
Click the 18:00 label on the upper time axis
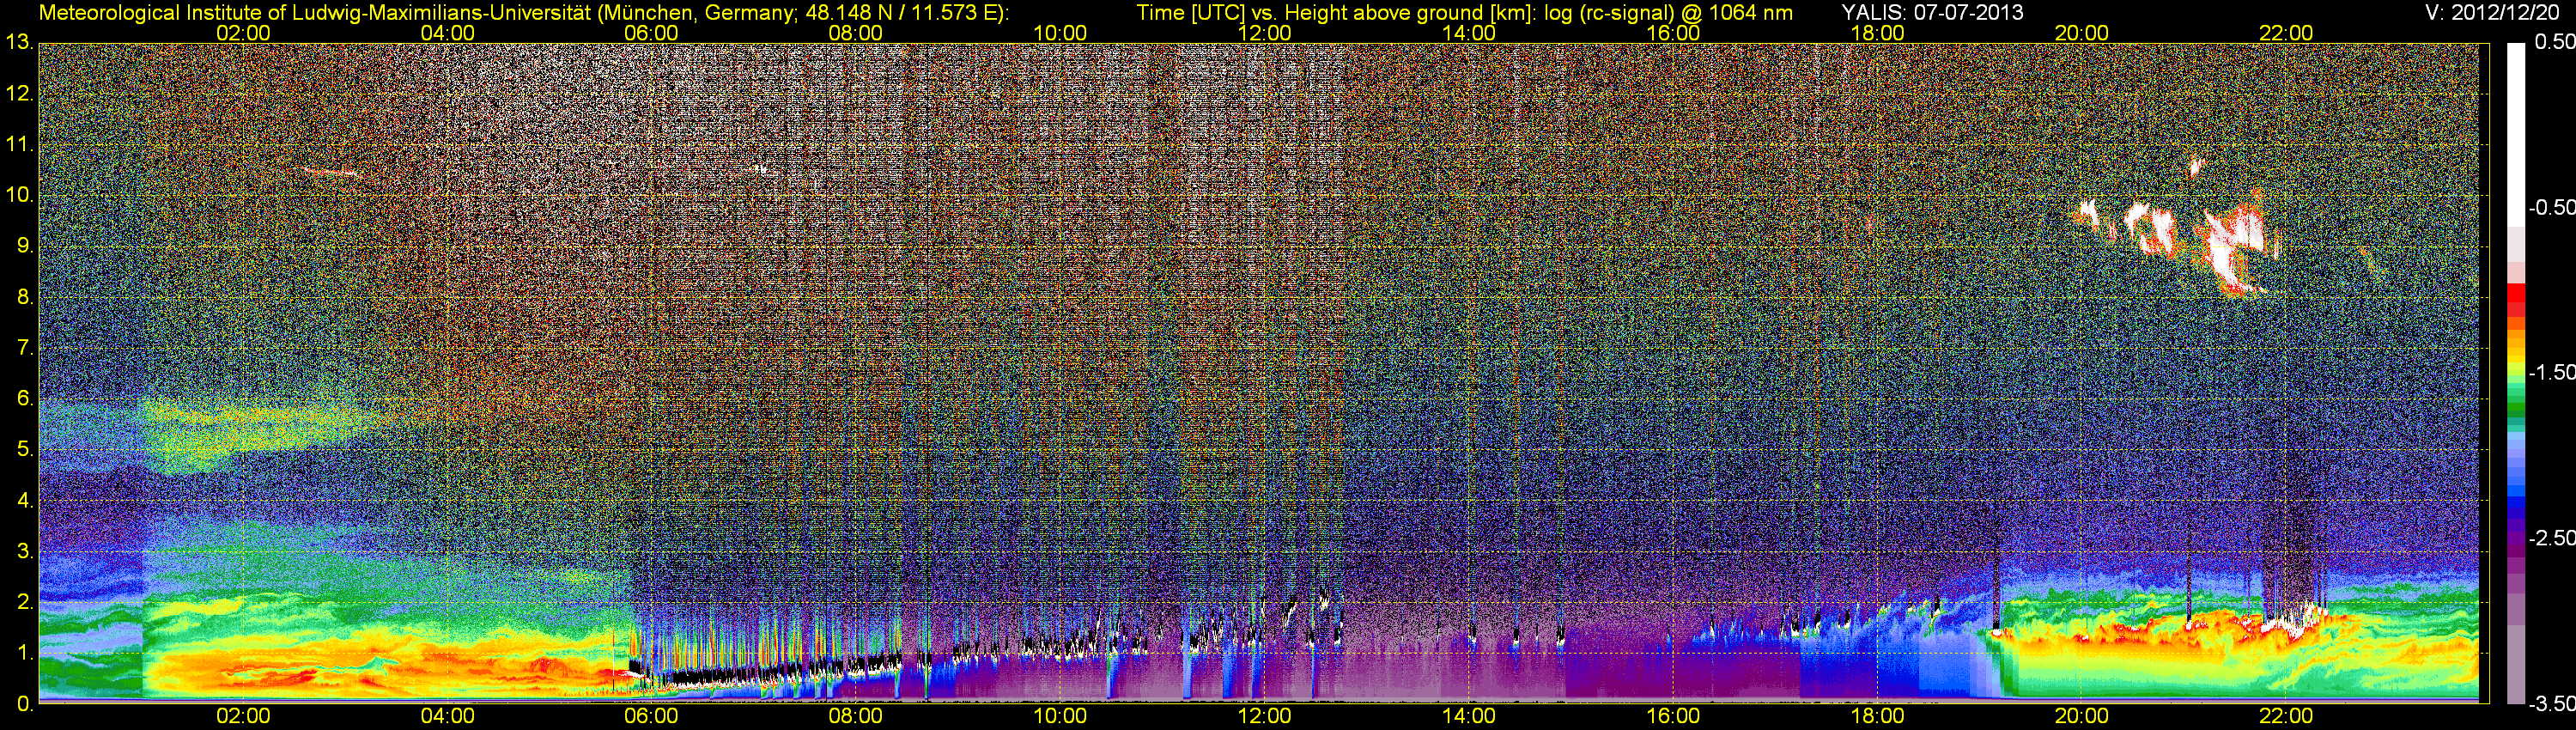[x=1877, y=33]
